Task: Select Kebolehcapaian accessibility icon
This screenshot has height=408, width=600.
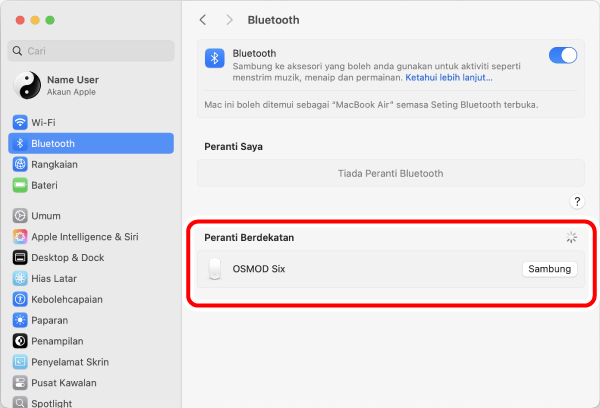Action: [20, 299]
